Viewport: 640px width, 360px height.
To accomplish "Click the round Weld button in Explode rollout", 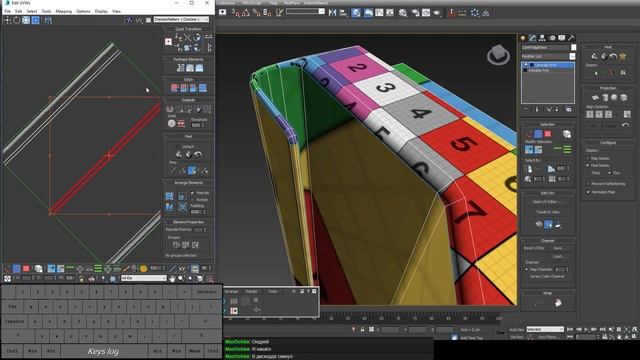I will tap(171, 123).
